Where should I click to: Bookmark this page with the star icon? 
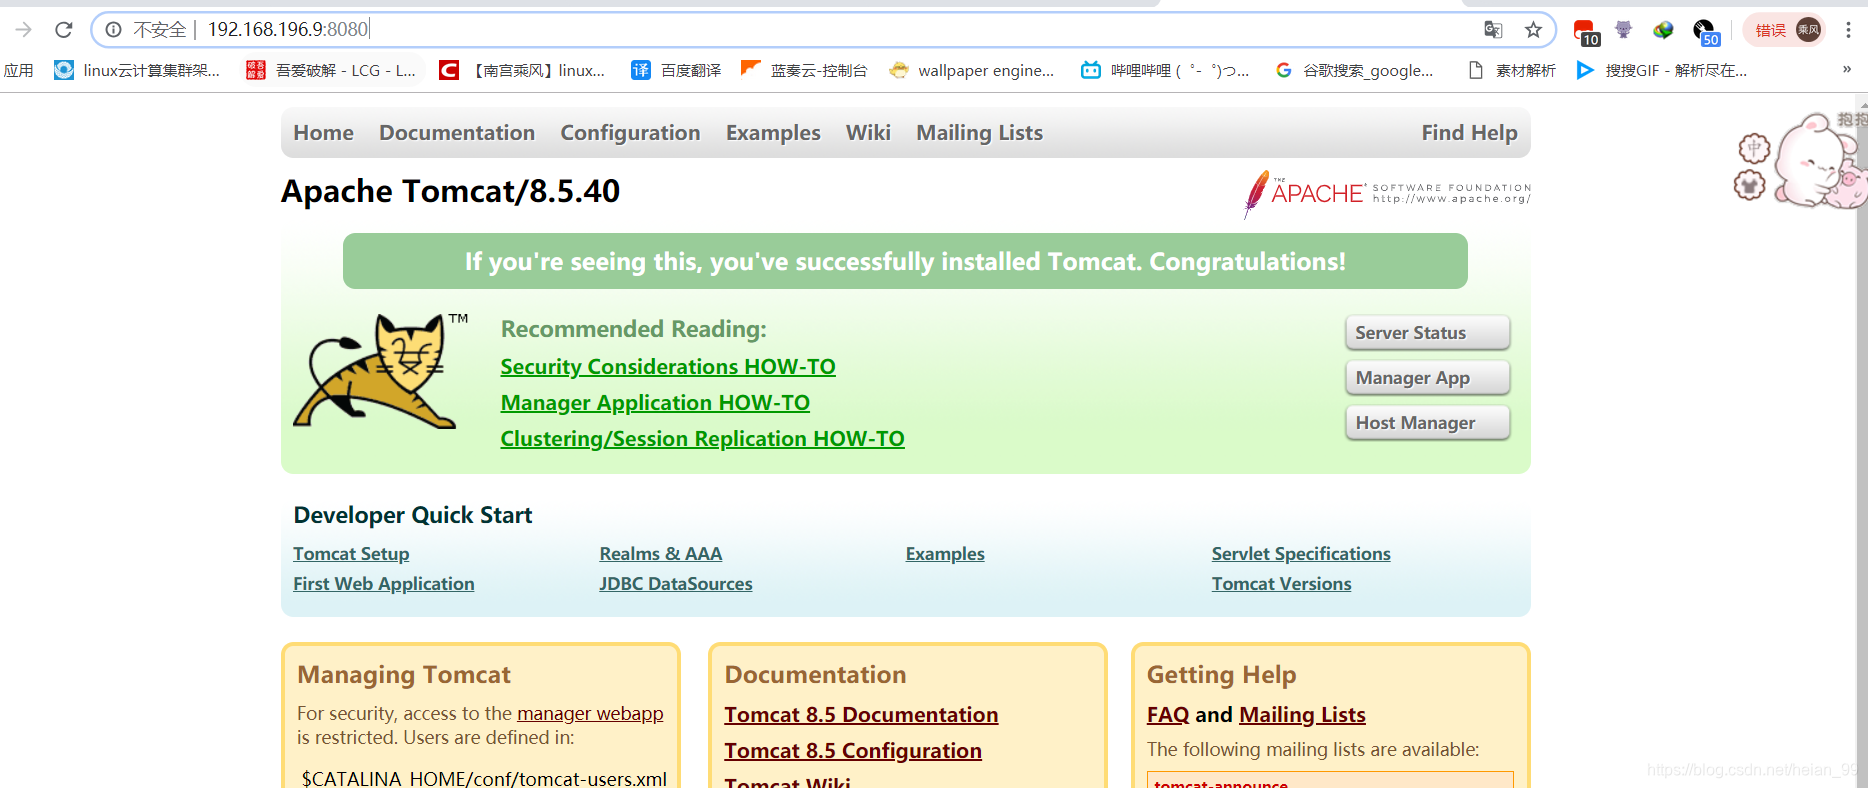(x=1533, y=30)
